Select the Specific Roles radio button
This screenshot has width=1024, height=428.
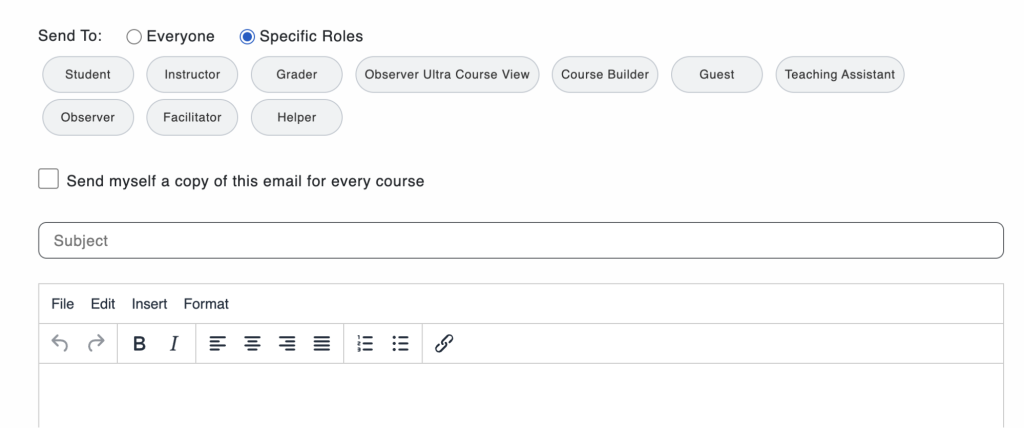[x=247, y=37]
